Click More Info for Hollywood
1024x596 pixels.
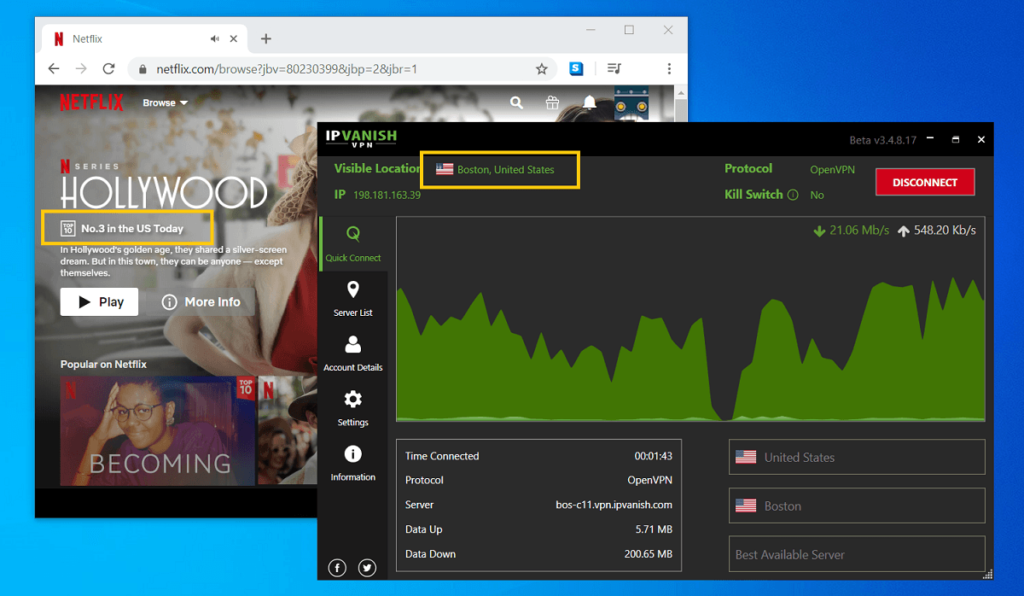[202, 302]
